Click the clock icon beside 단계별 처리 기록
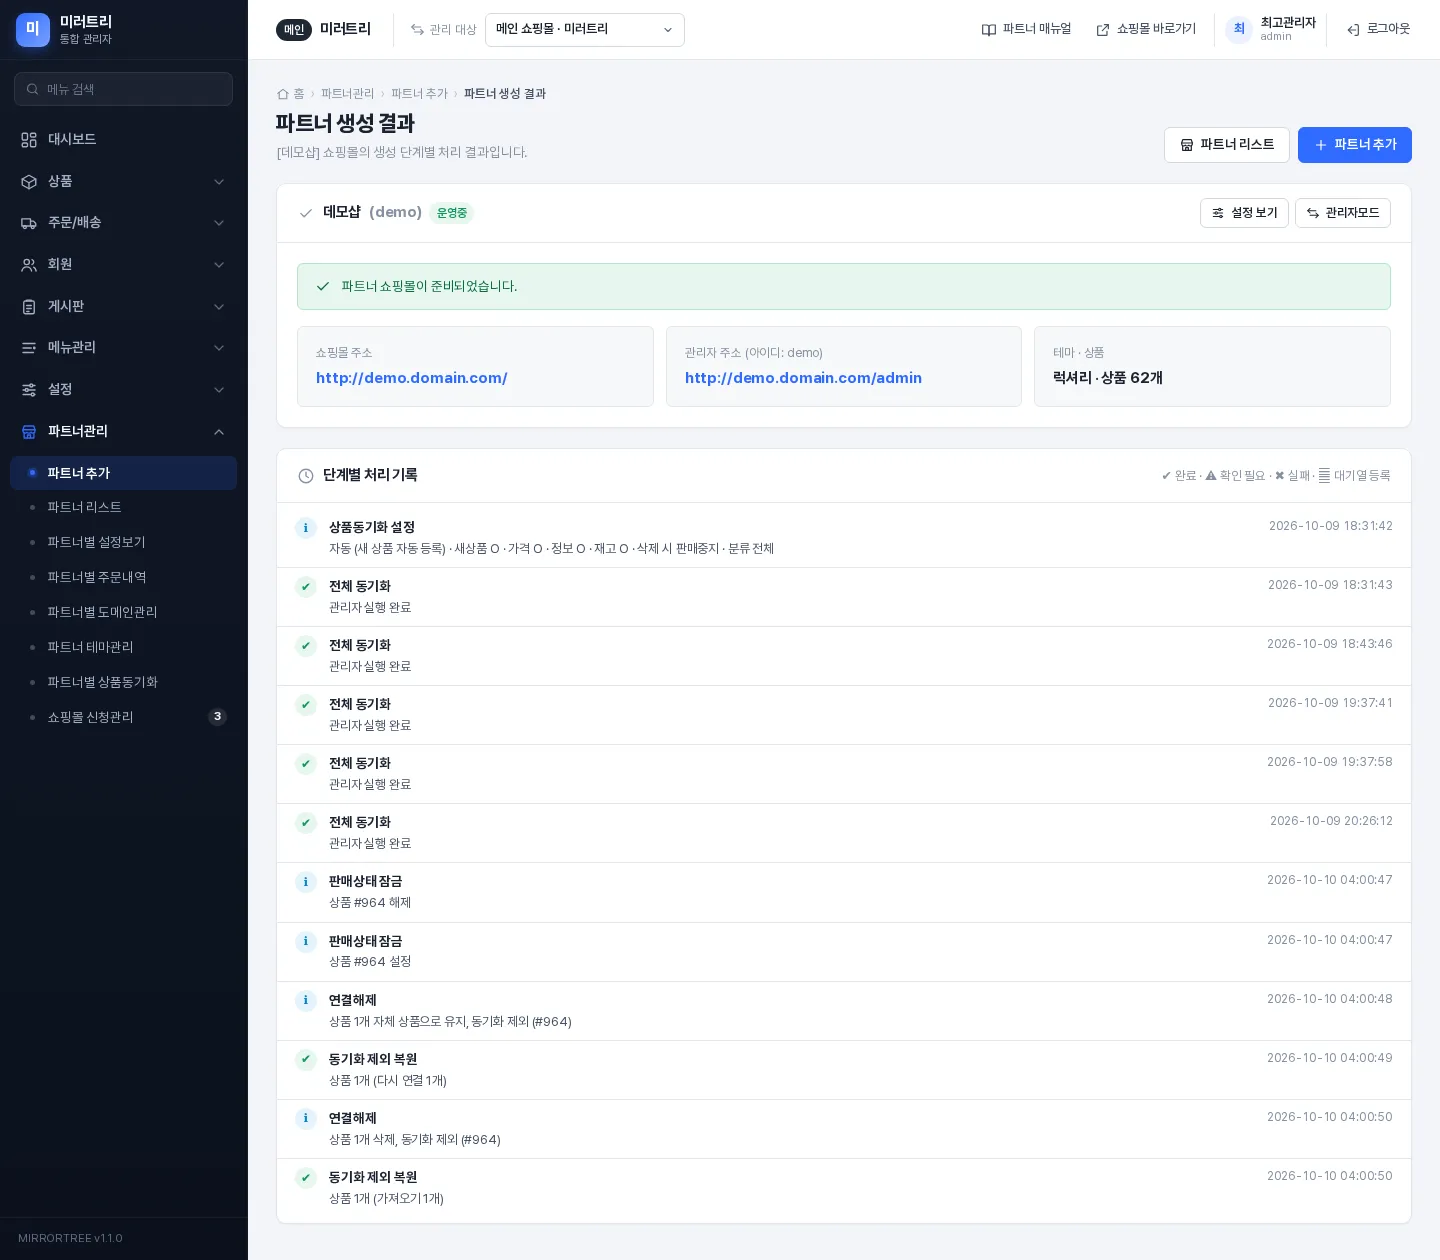 306,476
